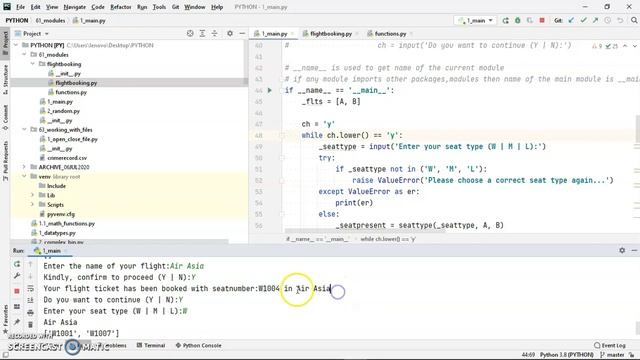Click master Git branch in status bar
This screenshot has width=640, height=360.
[x=612, y=355]
